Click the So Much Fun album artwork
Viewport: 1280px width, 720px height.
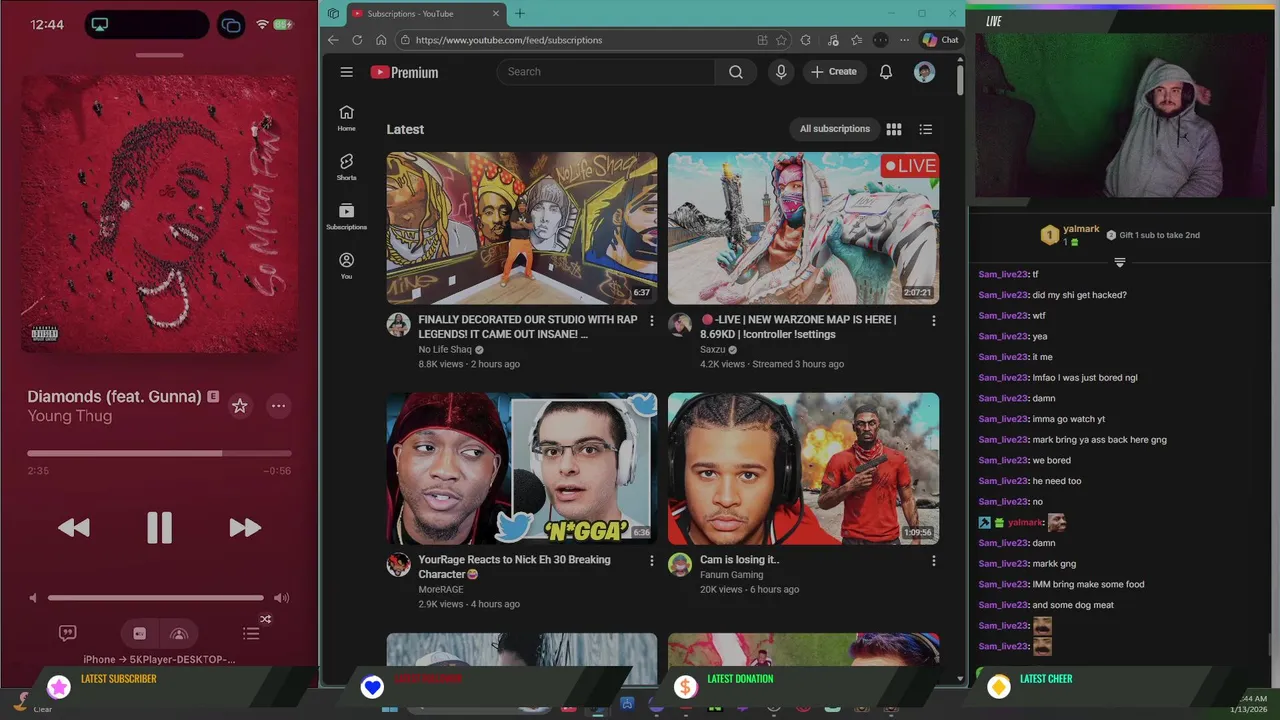click(159, 214)
